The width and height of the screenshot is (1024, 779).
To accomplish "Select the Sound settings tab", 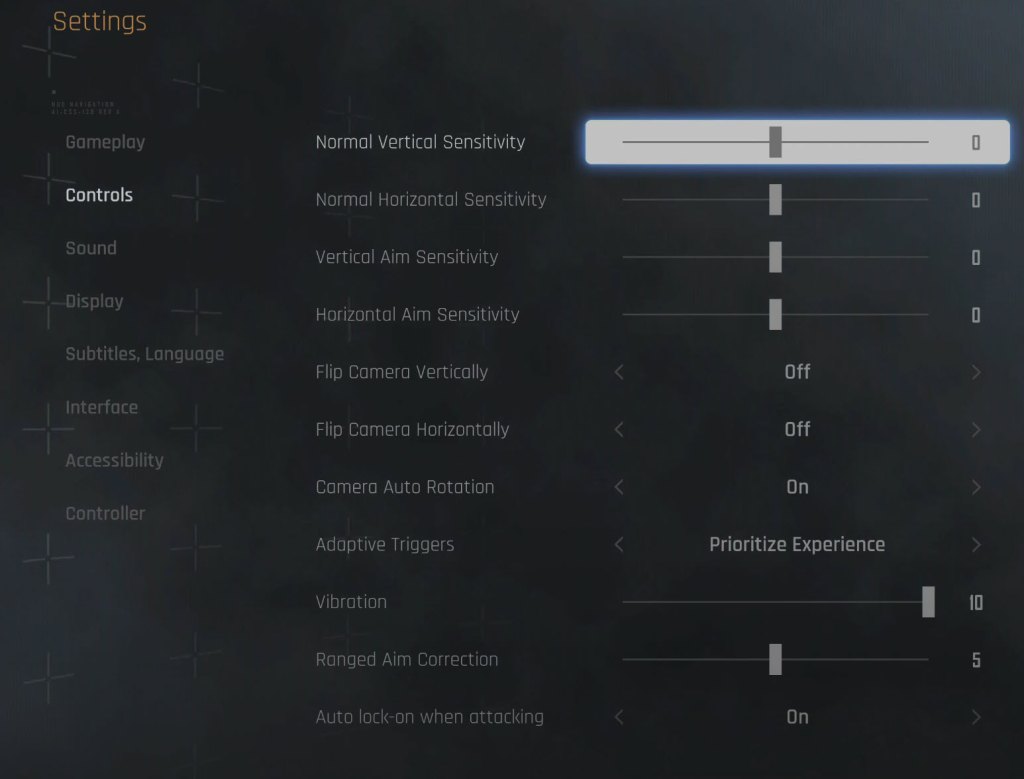I will point(91,248).
